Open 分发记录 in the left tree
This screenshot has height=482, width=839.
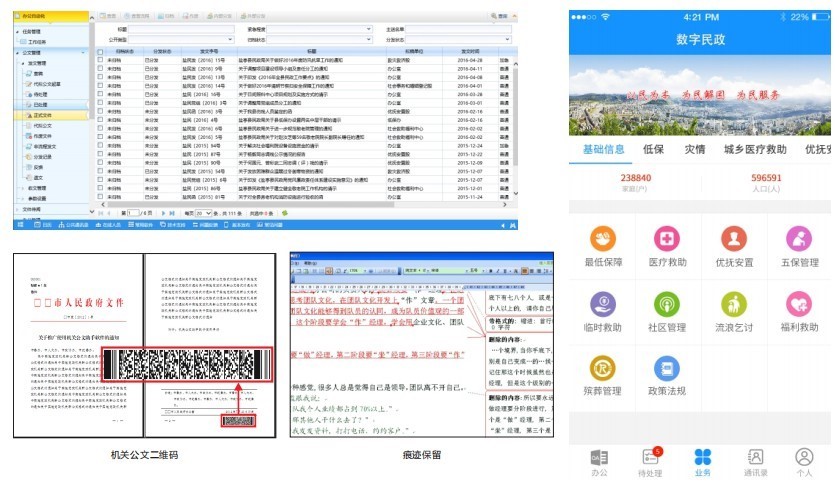(39, 157)
